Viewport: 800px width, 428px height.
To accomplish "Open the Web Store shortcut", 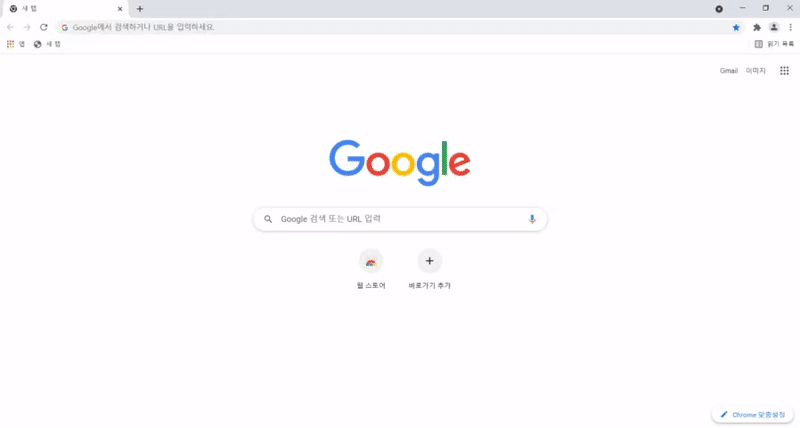I will (371, 270).
